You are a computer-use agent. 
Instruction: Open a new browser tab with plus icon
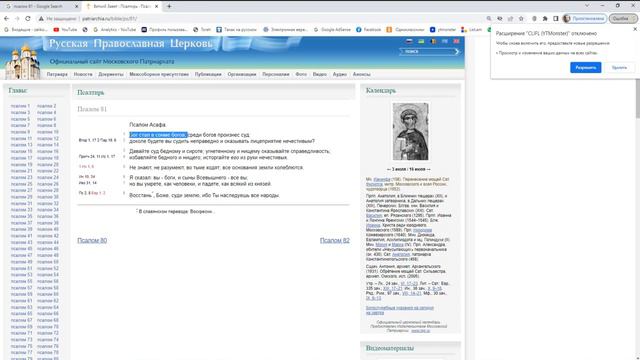coord(169,6)
